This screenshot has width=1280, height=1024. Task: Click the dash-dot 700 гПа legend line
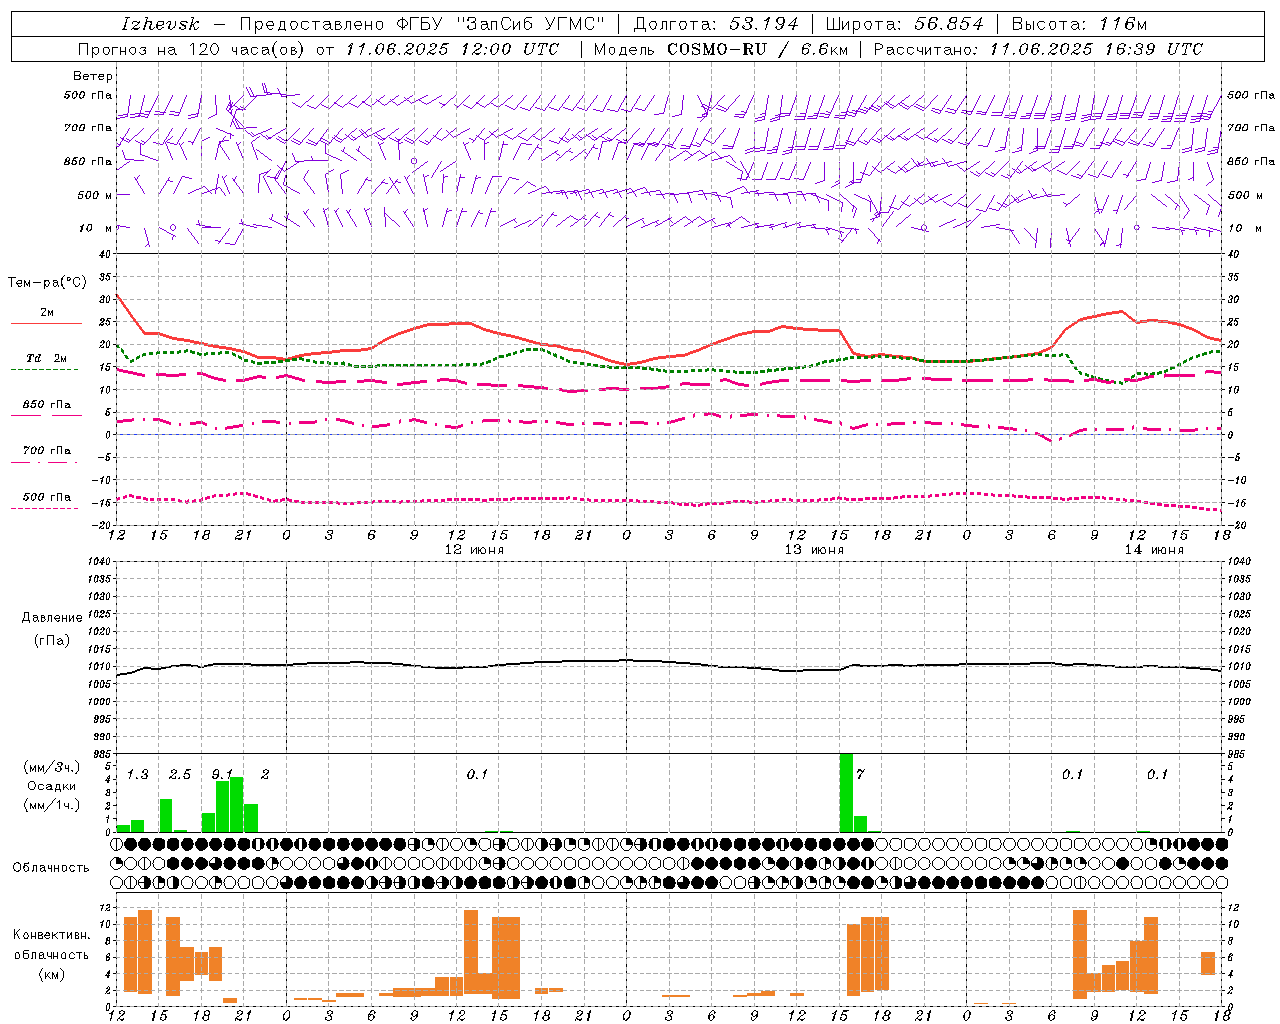[x=44, y=462]
